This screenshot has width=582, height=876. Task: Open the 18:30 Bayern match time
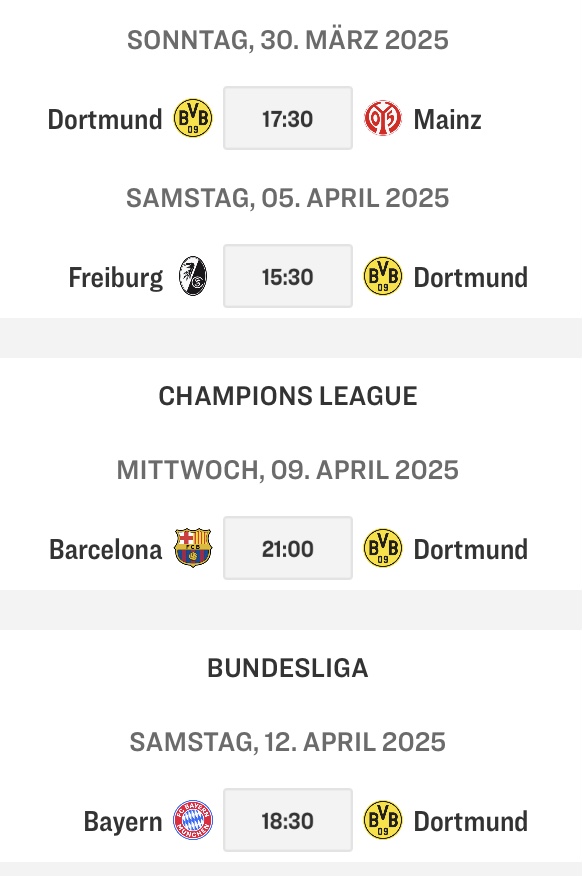[x=288, y=820]
